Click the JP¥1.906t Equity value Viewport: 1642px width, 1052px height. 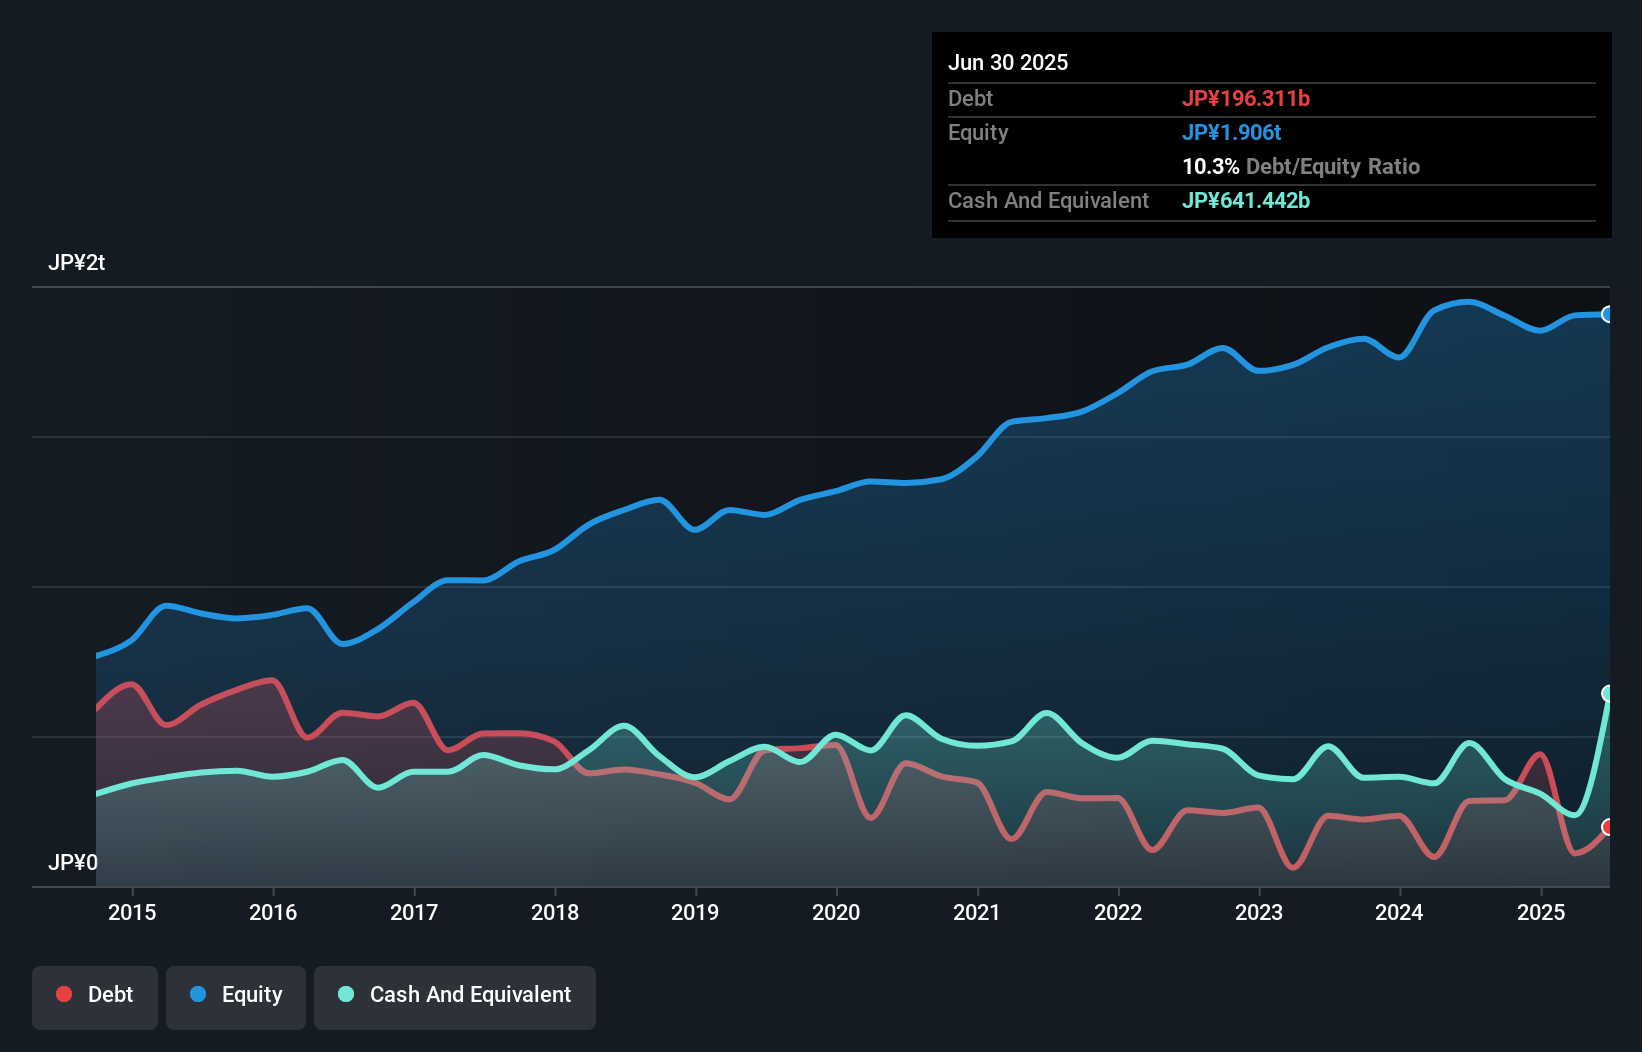point(1232,132)
